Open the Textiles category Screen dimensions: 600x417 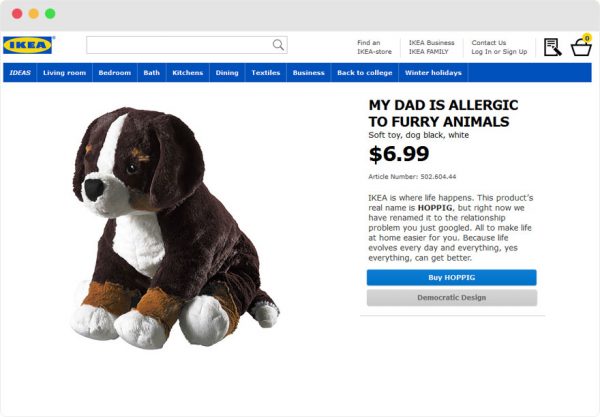pyautogui.click(x=266, y=73)
